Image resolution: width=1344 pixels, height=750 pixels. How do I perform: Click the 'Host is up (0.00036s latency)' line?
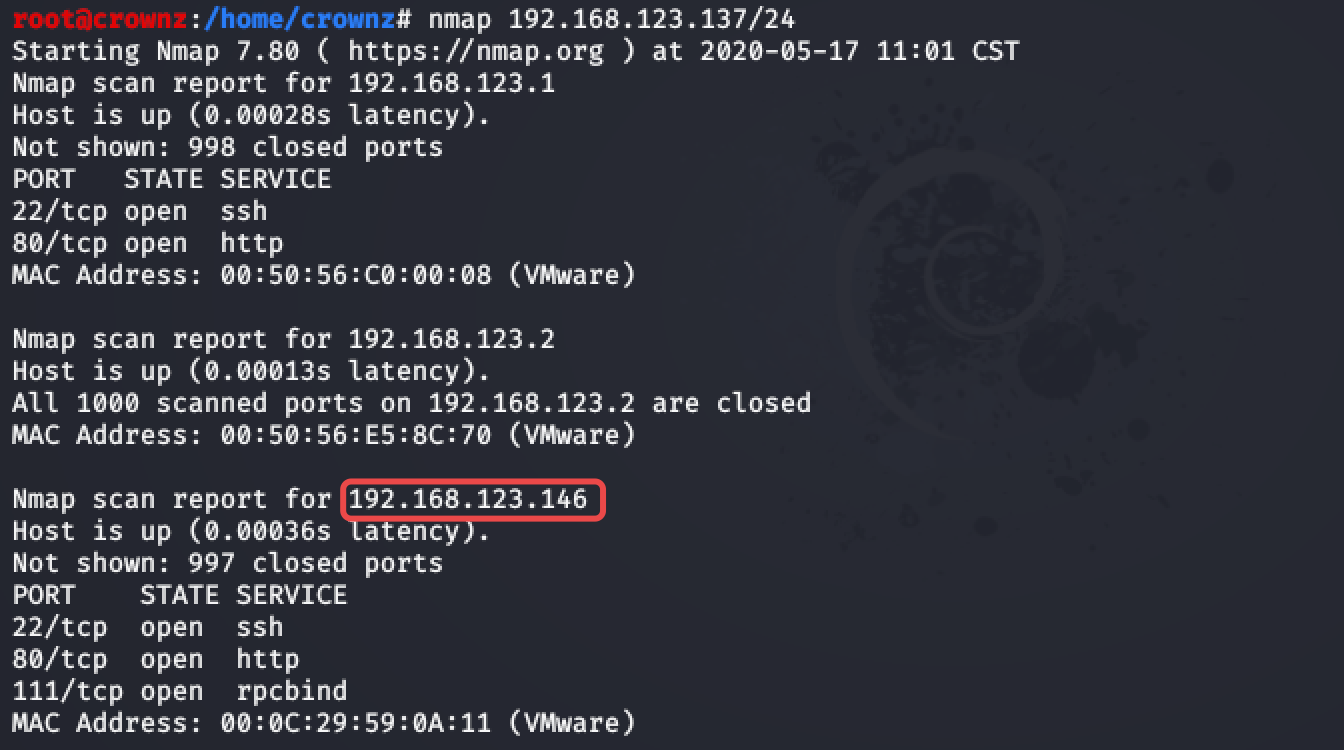tap(252, 531)
